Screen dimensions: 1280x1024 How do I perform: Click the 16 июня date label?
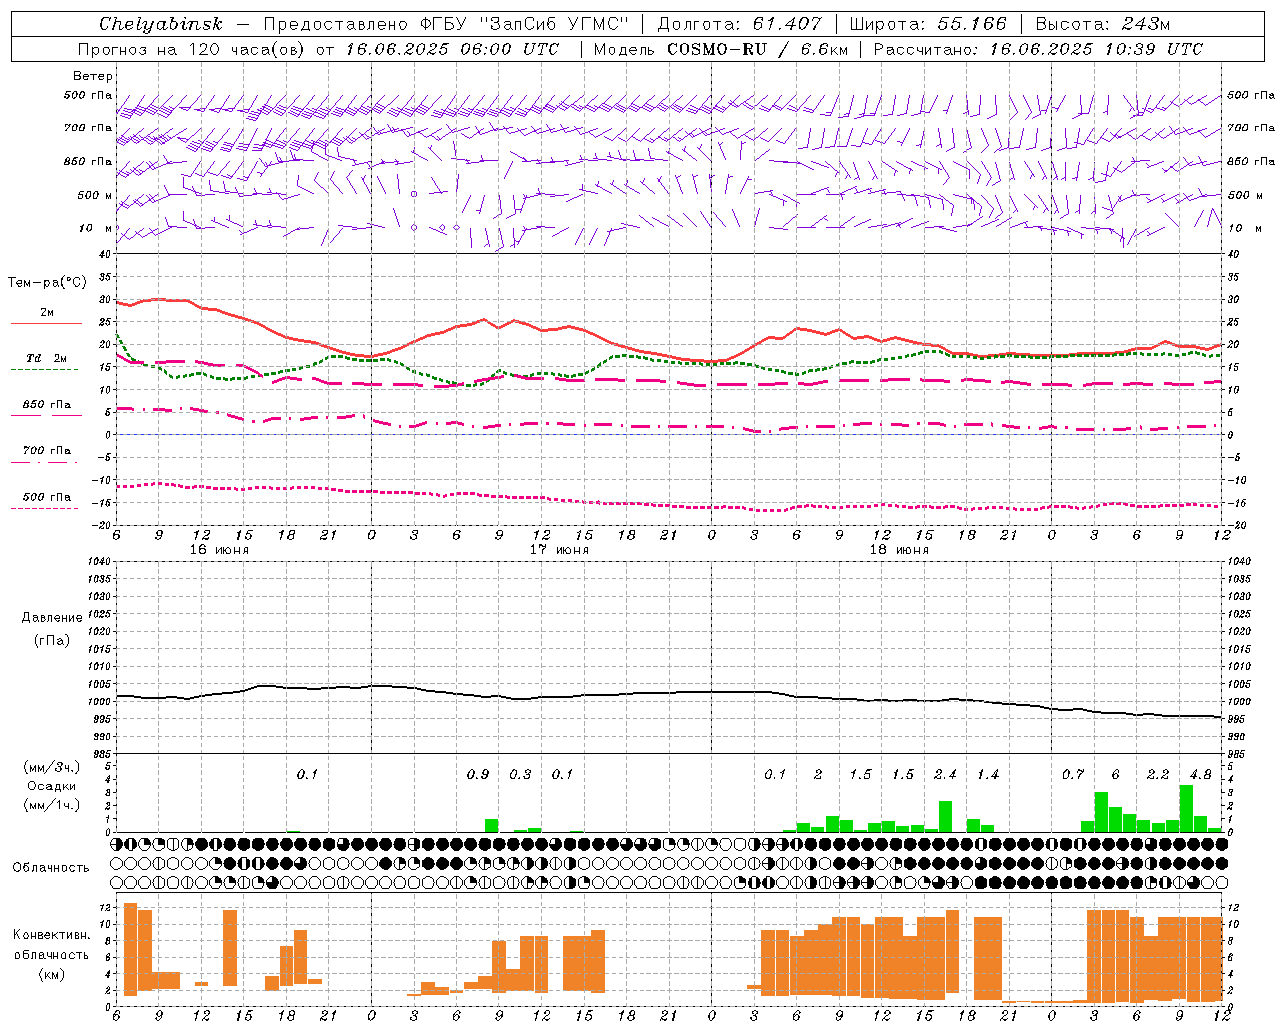tap(219, 550)
